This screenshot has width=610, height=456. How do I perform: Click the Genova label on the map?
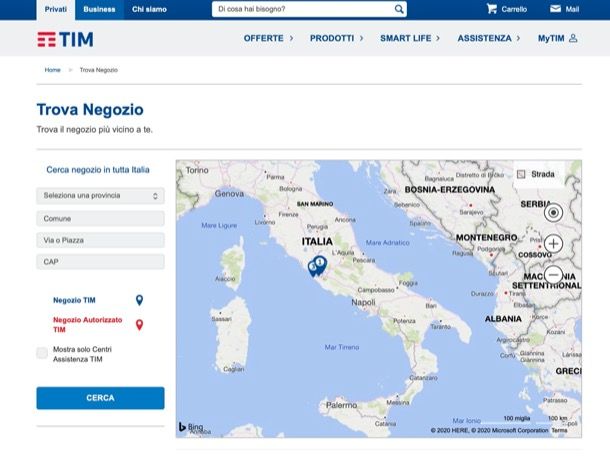click(x=229, y=194)
